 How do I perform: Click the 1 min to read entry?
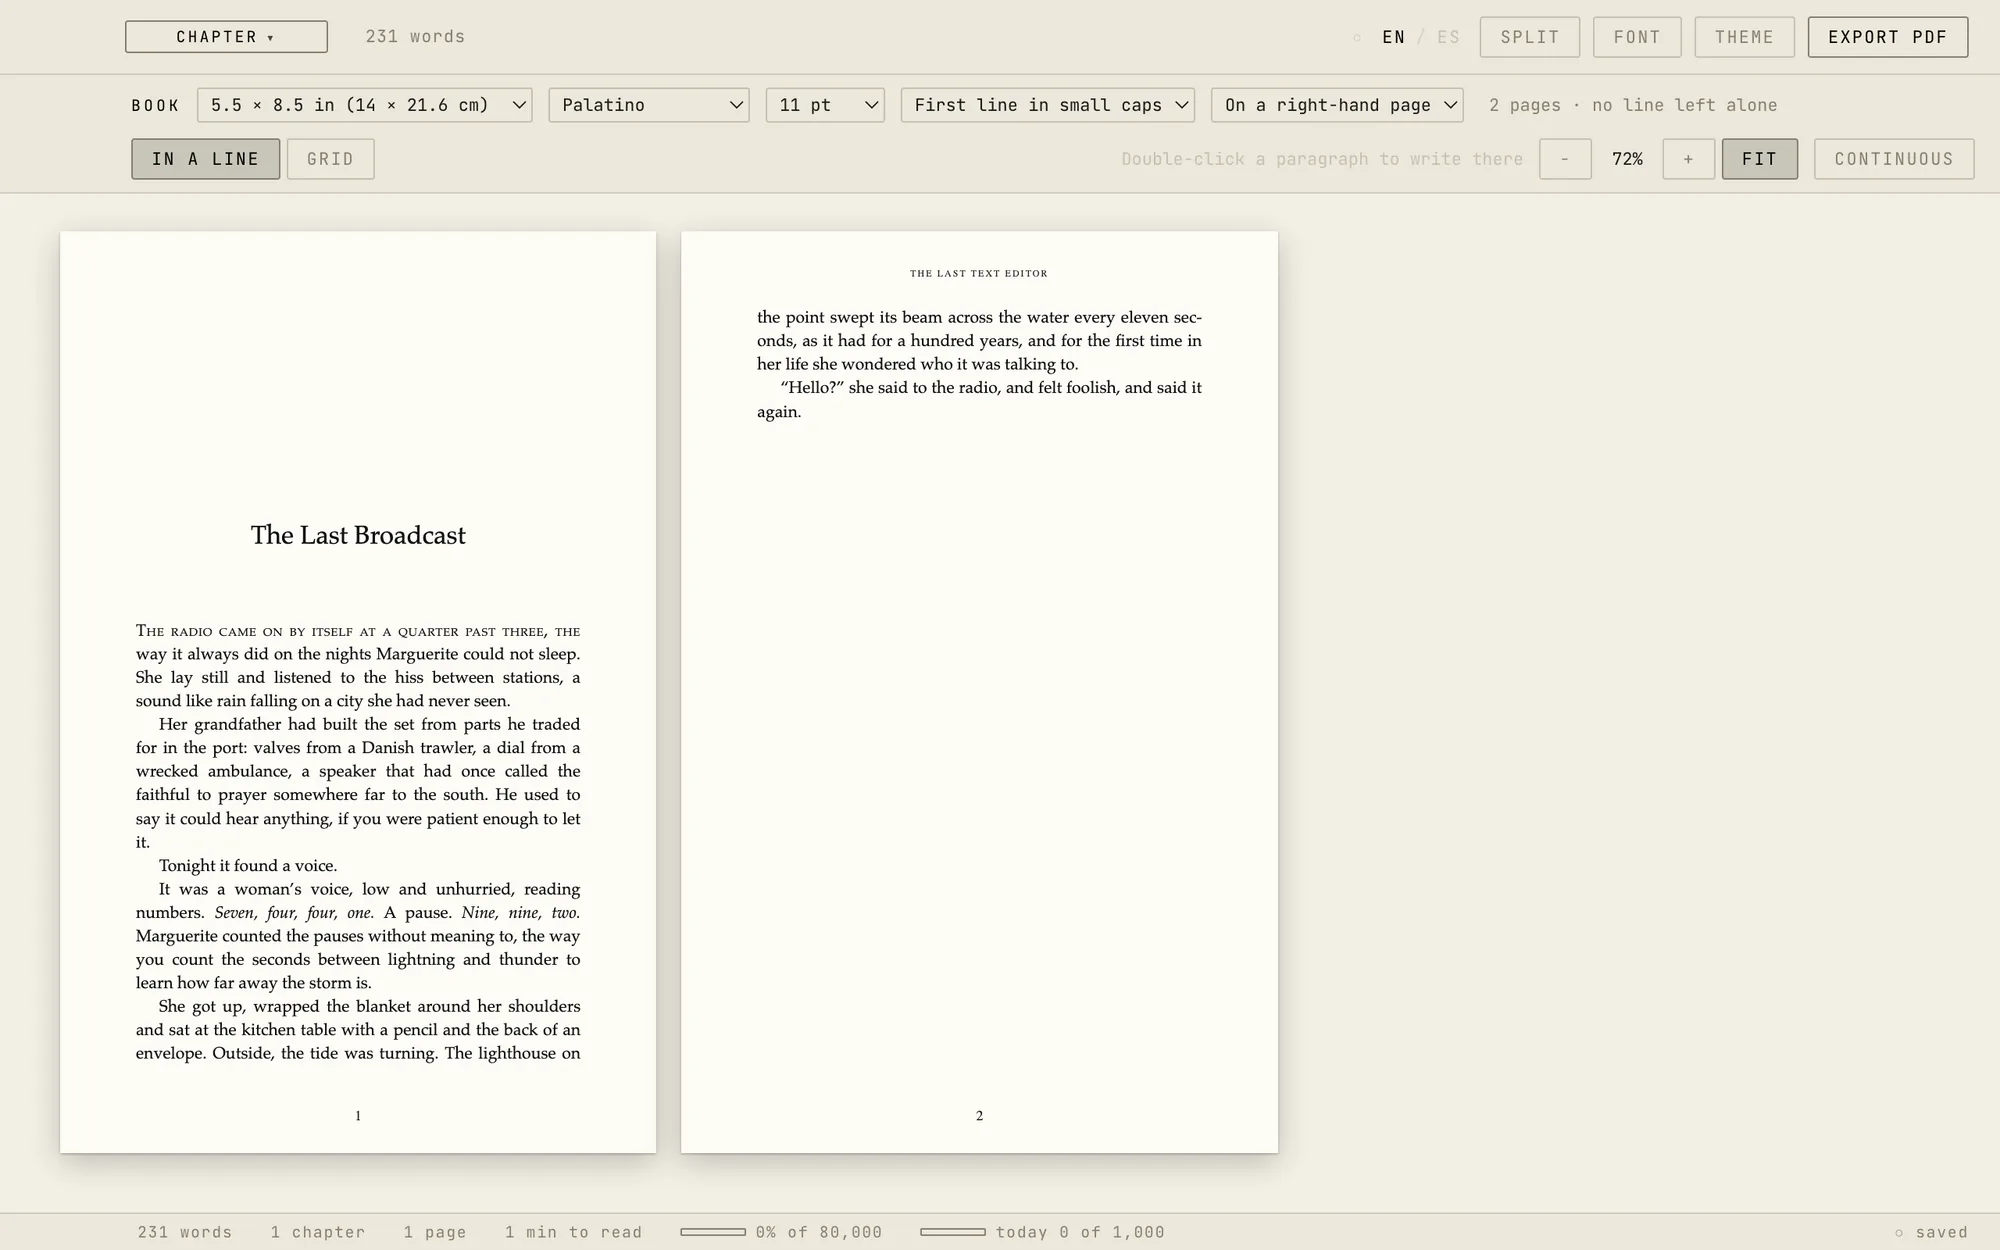(573, 1232)
